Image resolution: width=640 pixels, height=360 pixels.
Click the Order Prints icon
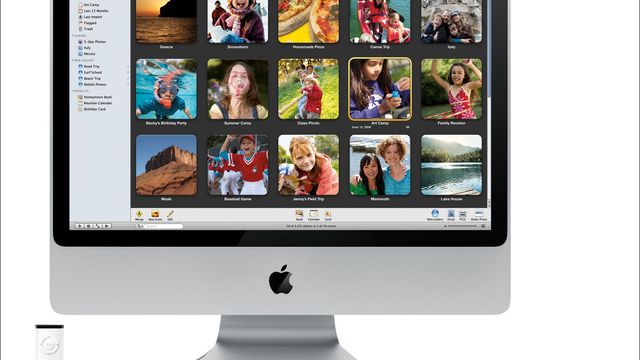[x=479, y=215]
